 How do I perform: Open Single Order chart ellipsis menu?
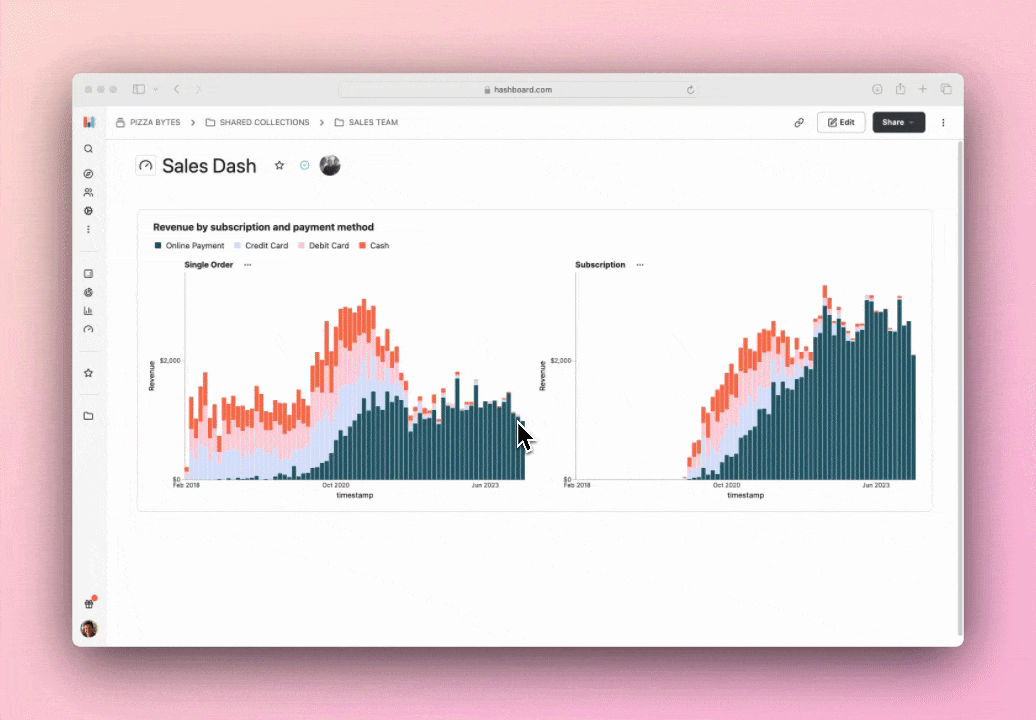pyautogui.click(x=248, y=265)
